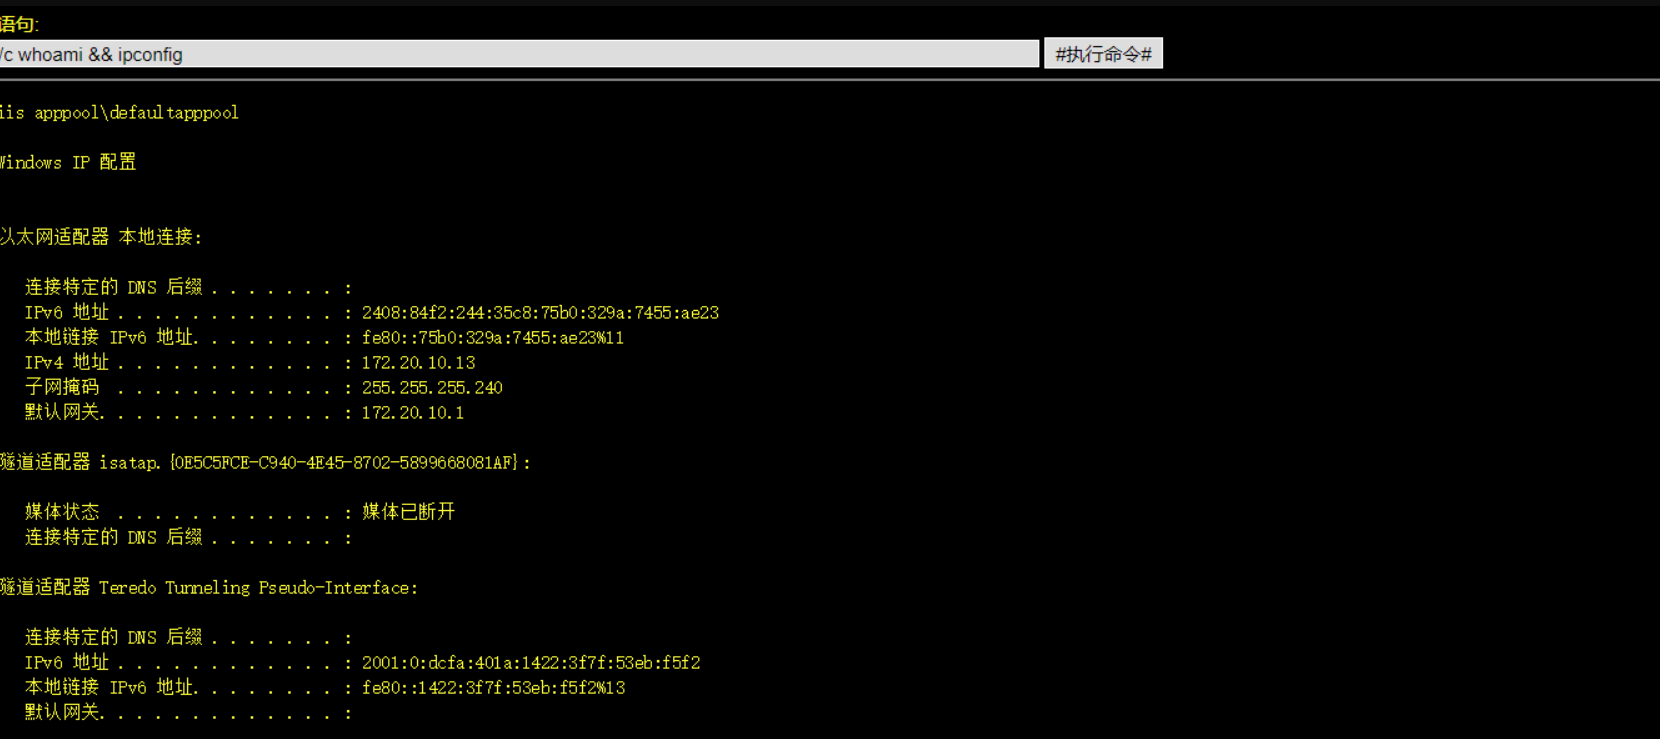Click the iis apppool\defaultapppool output line
This screenshot has width=1660, height=739.
pos(119,113)
